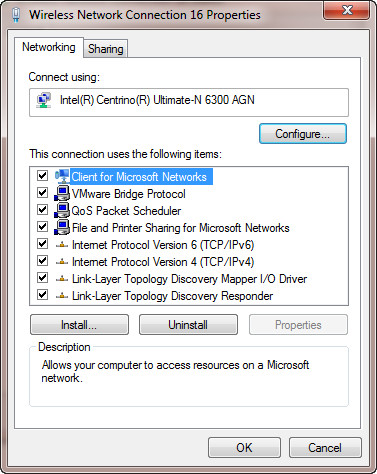
Task: Click the File and Printer Sharing icon
Action: pos(62,227)
